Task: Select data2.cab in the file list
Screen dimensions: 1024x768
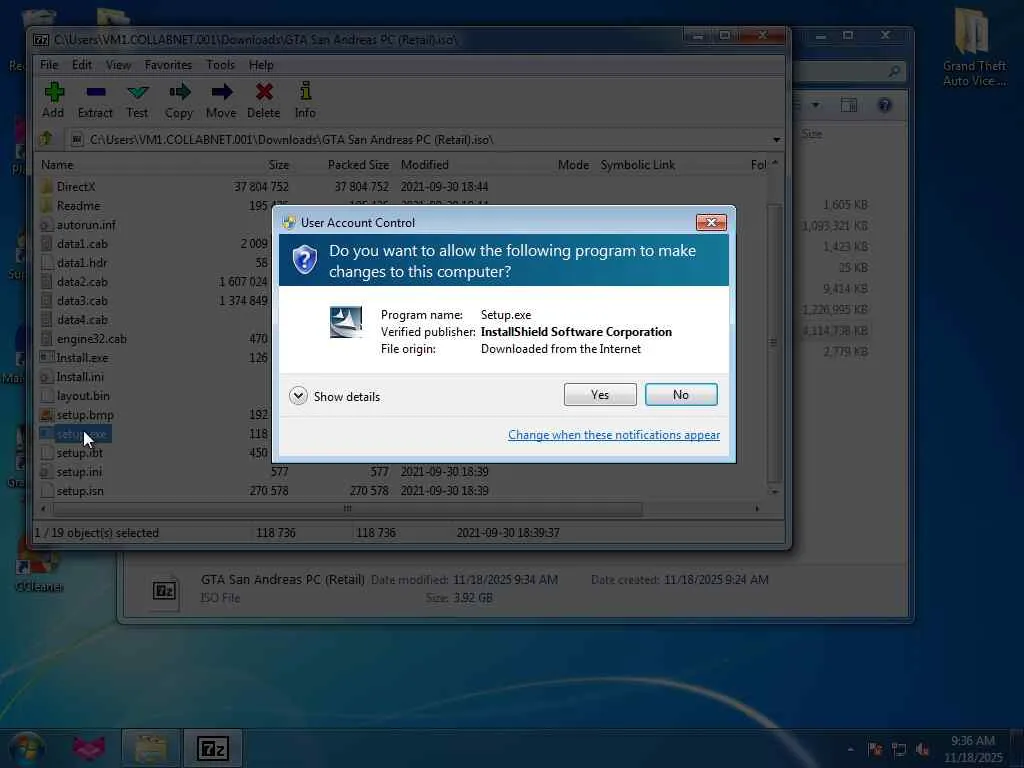Action: 82,281
